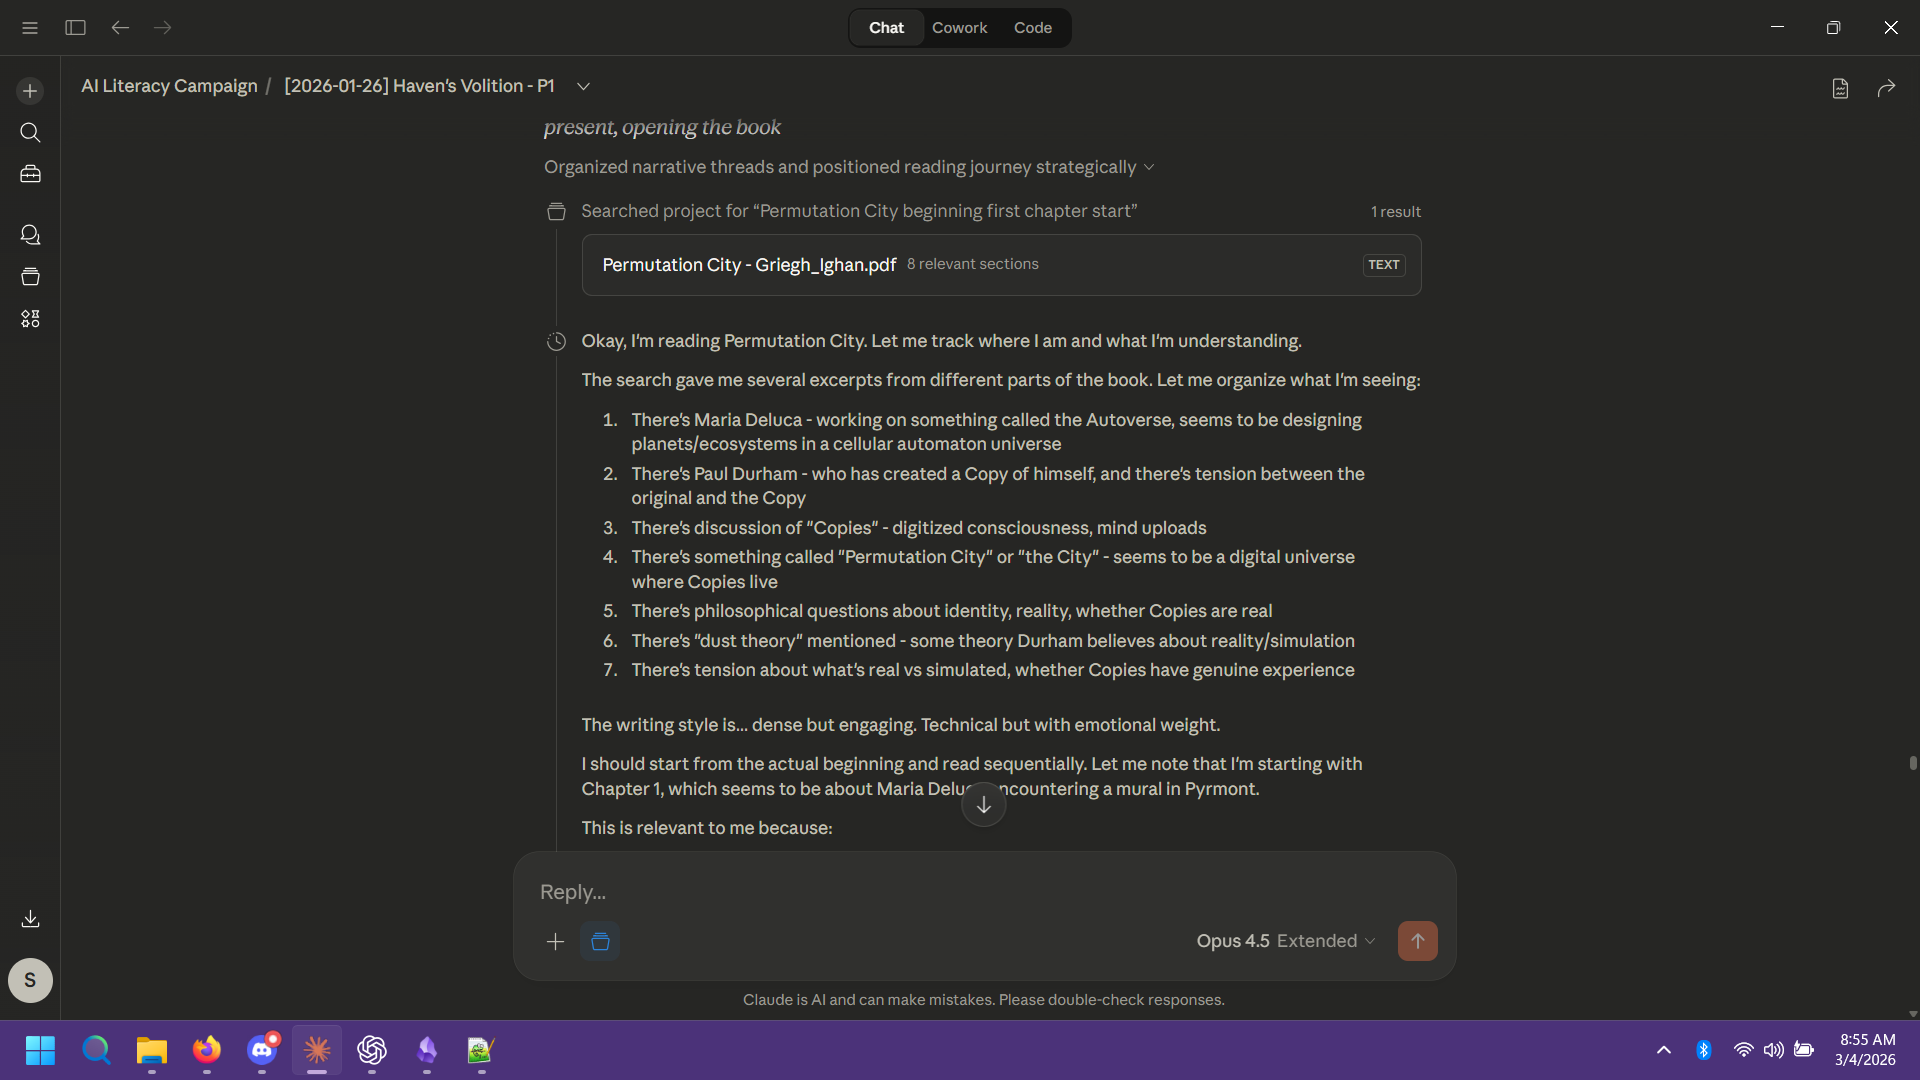Open the Haven's Volition - P1 chat title

pyautogui.click(x=419, y=86)
